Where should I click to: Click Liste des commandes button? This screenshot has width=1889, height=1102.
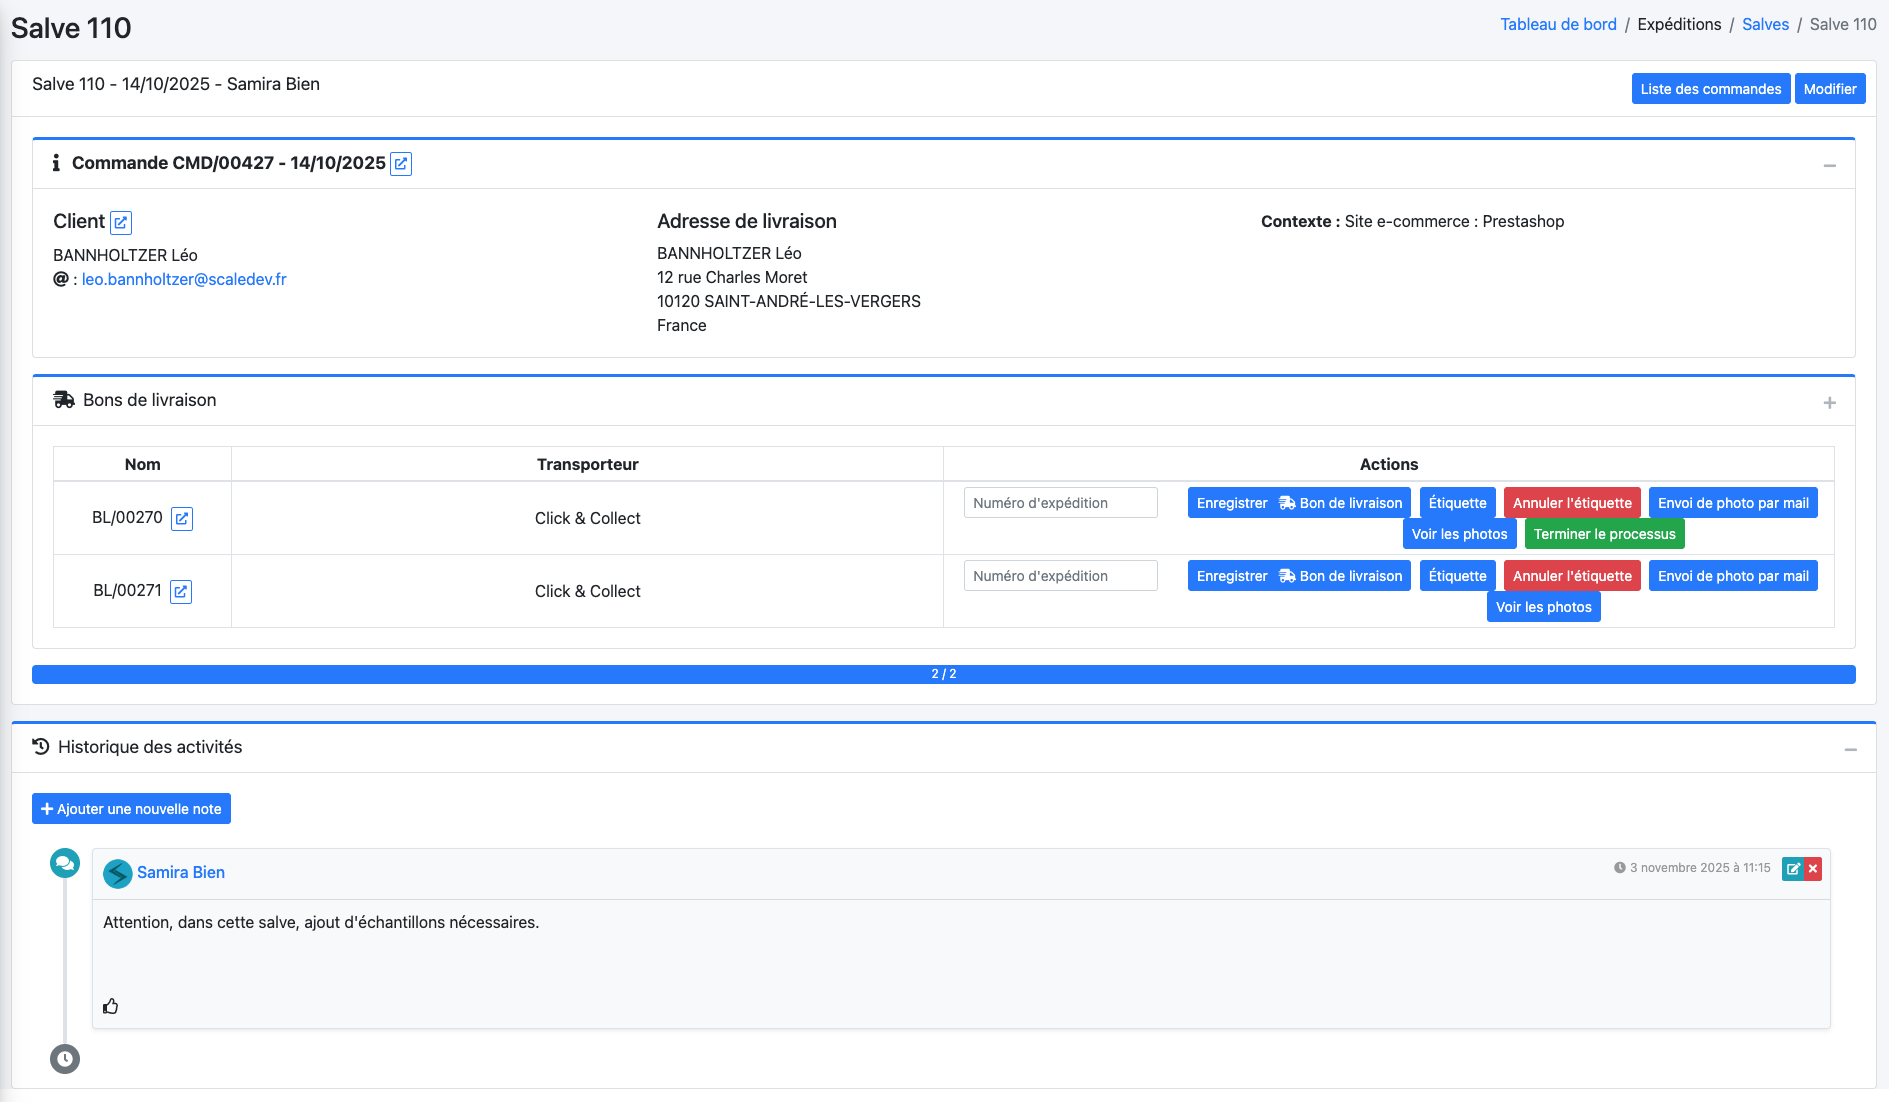1710,89
